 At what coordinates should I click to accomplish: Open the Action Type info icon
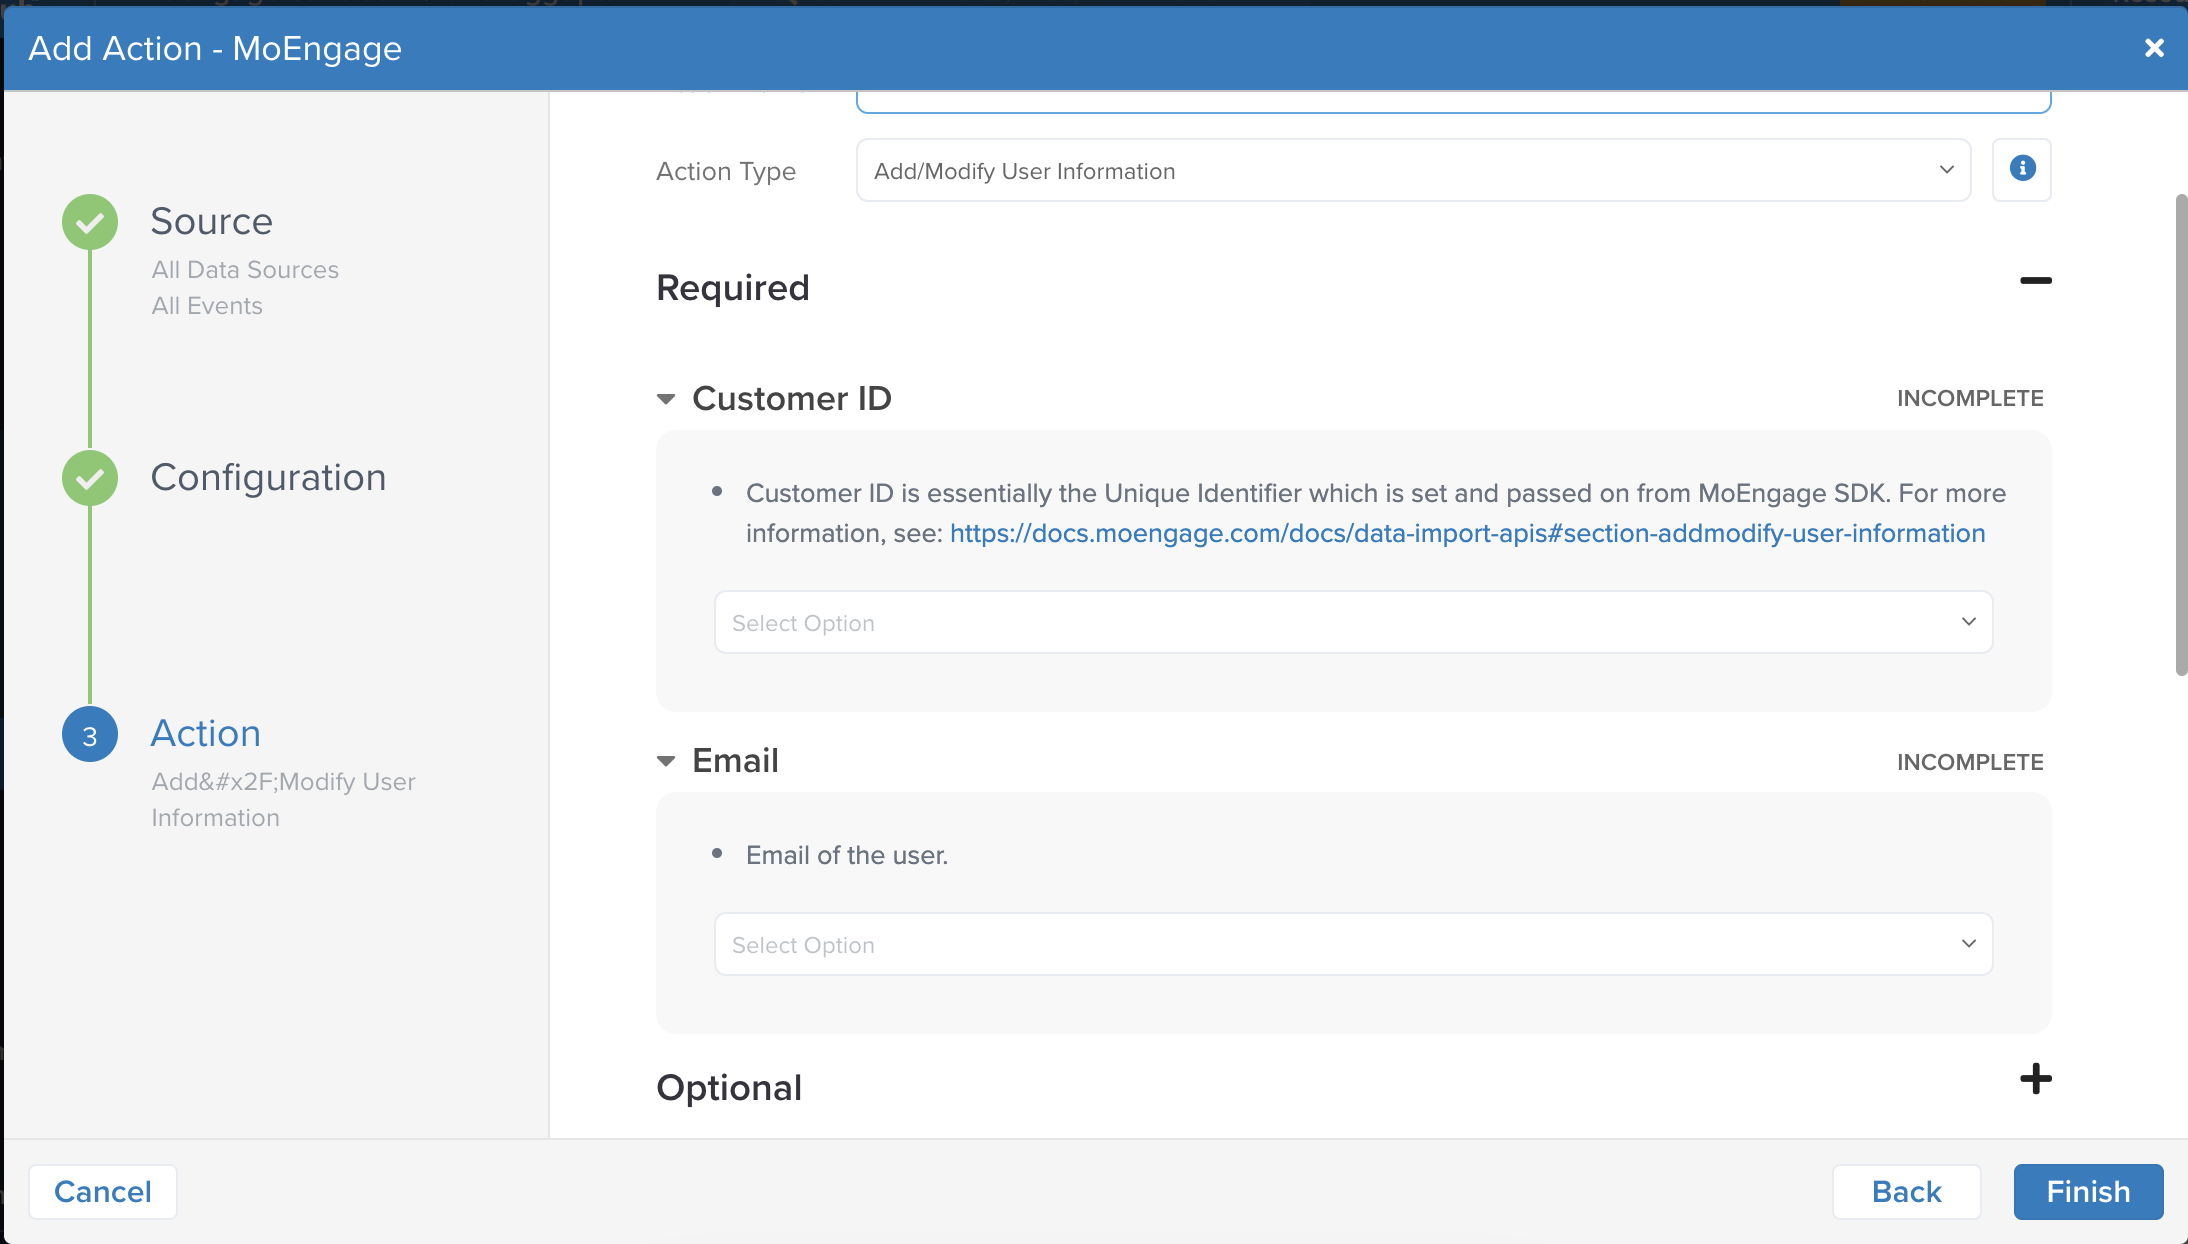[x=2021, y=169]
